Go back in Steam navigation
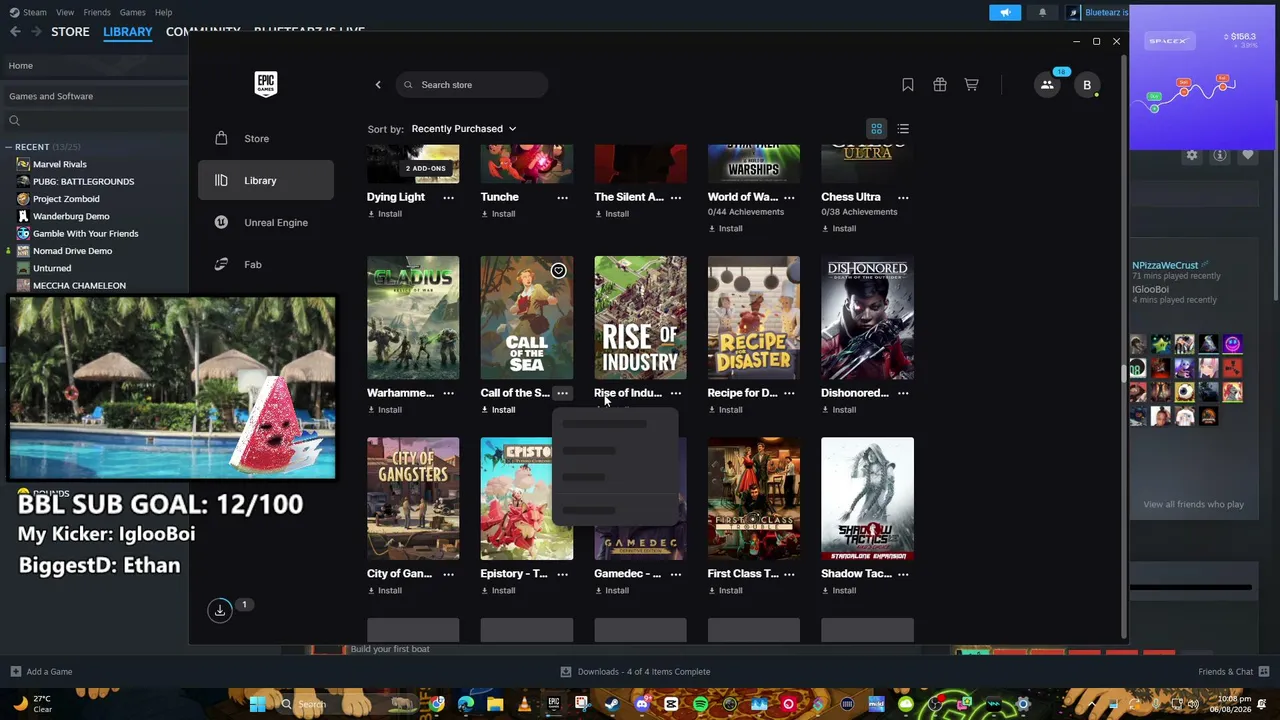 pos(15,32)
